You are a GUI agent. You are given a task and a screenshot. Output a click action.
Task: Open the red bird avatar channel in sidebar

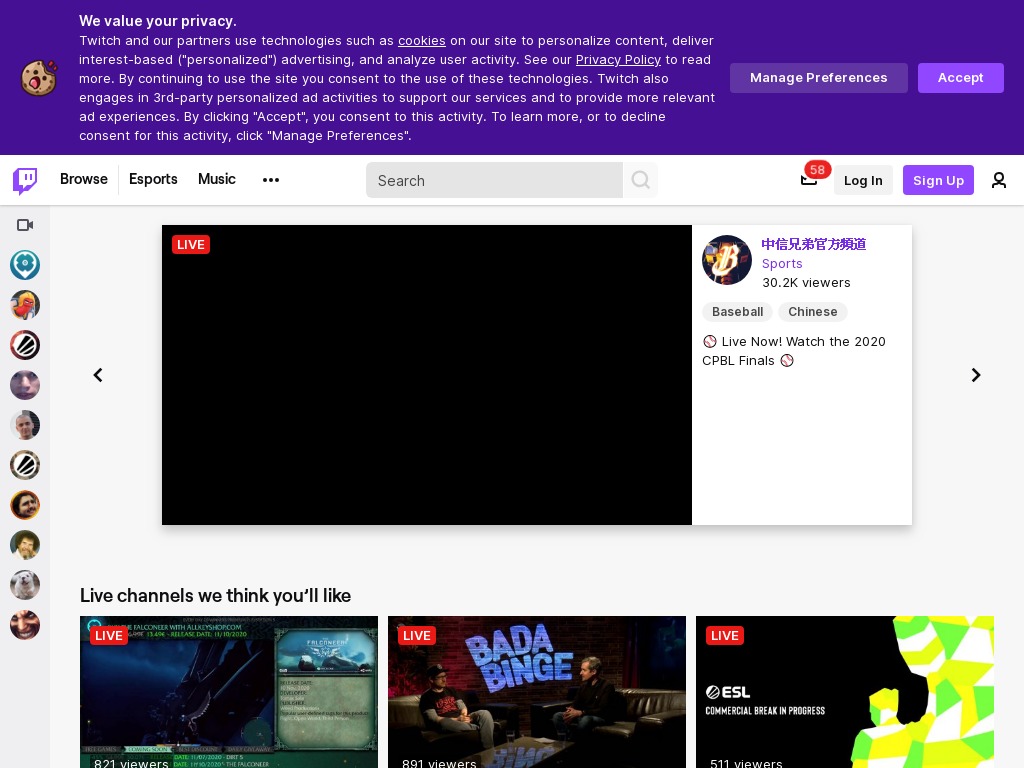click(x=25, y=305)
